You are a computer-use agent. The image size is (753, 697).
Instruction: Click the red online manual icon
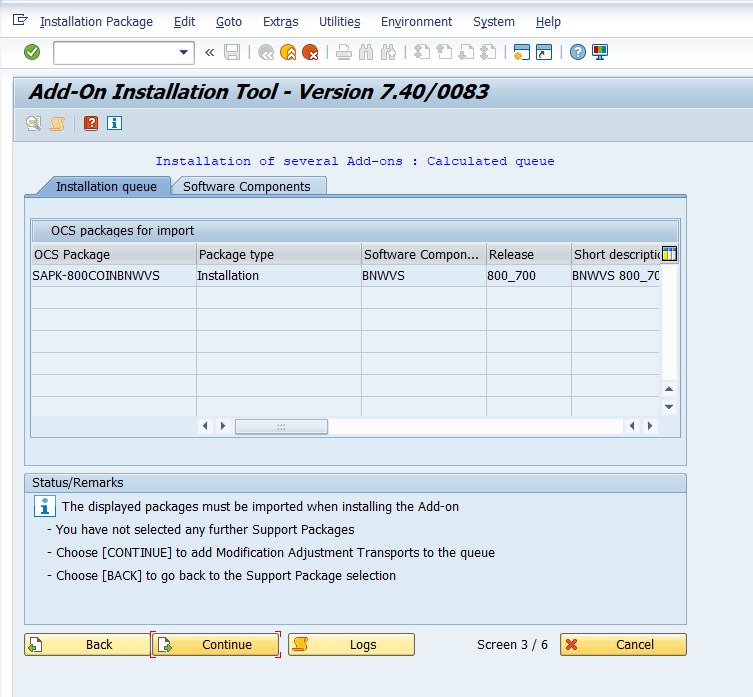91,123
